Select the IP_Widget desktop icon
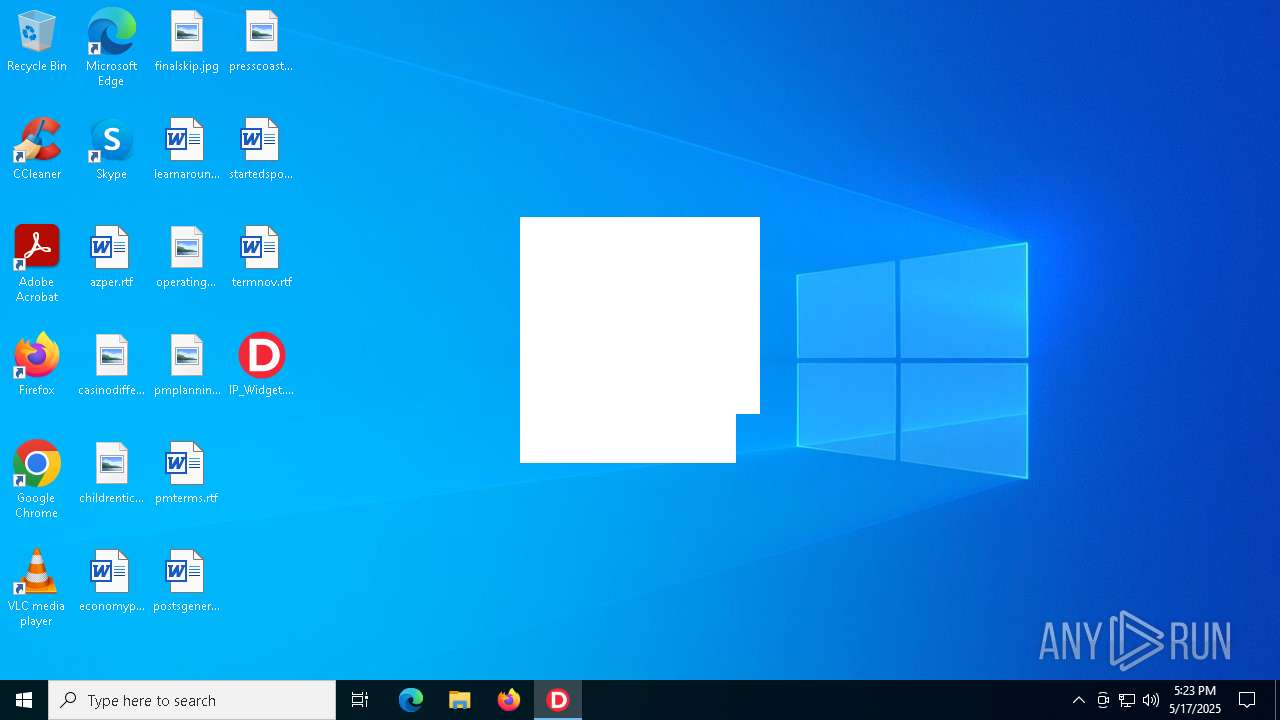Screen dimensions: 1280x720 261,366
